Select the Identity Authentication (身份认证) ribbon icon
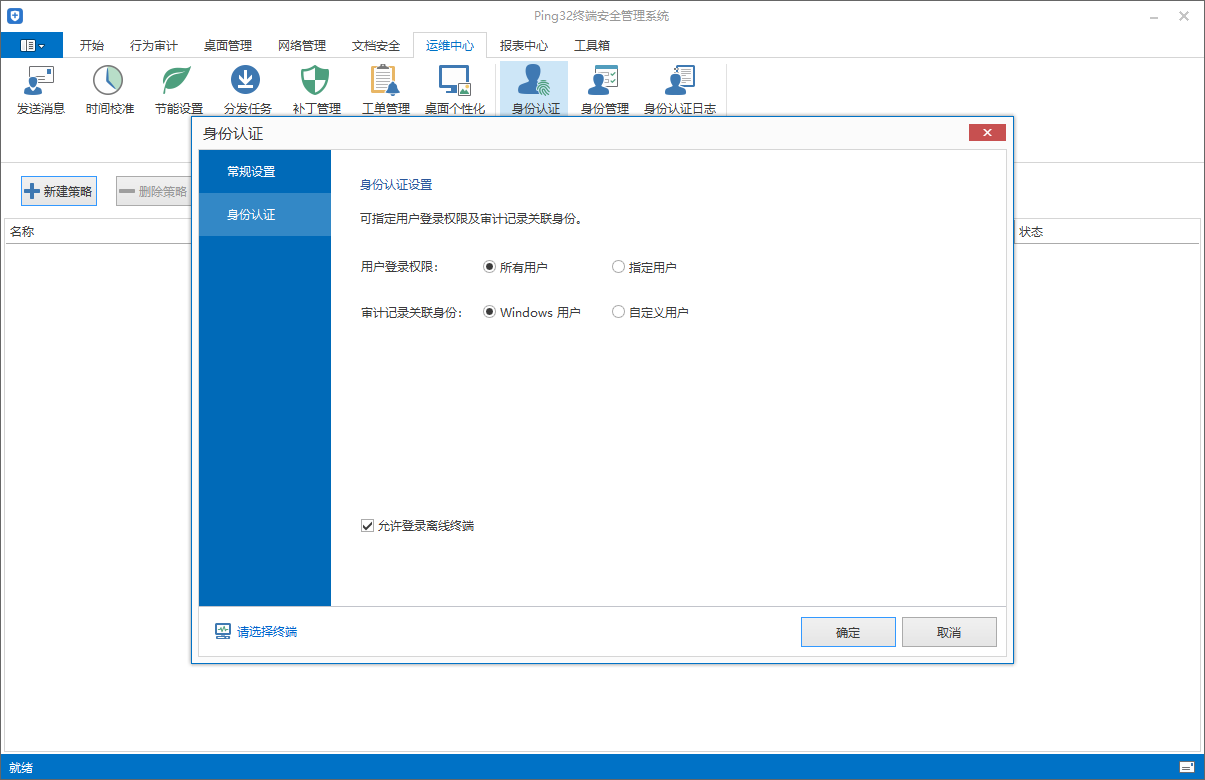The height and width of the screenshot is (780, 1205). [535, 90]
